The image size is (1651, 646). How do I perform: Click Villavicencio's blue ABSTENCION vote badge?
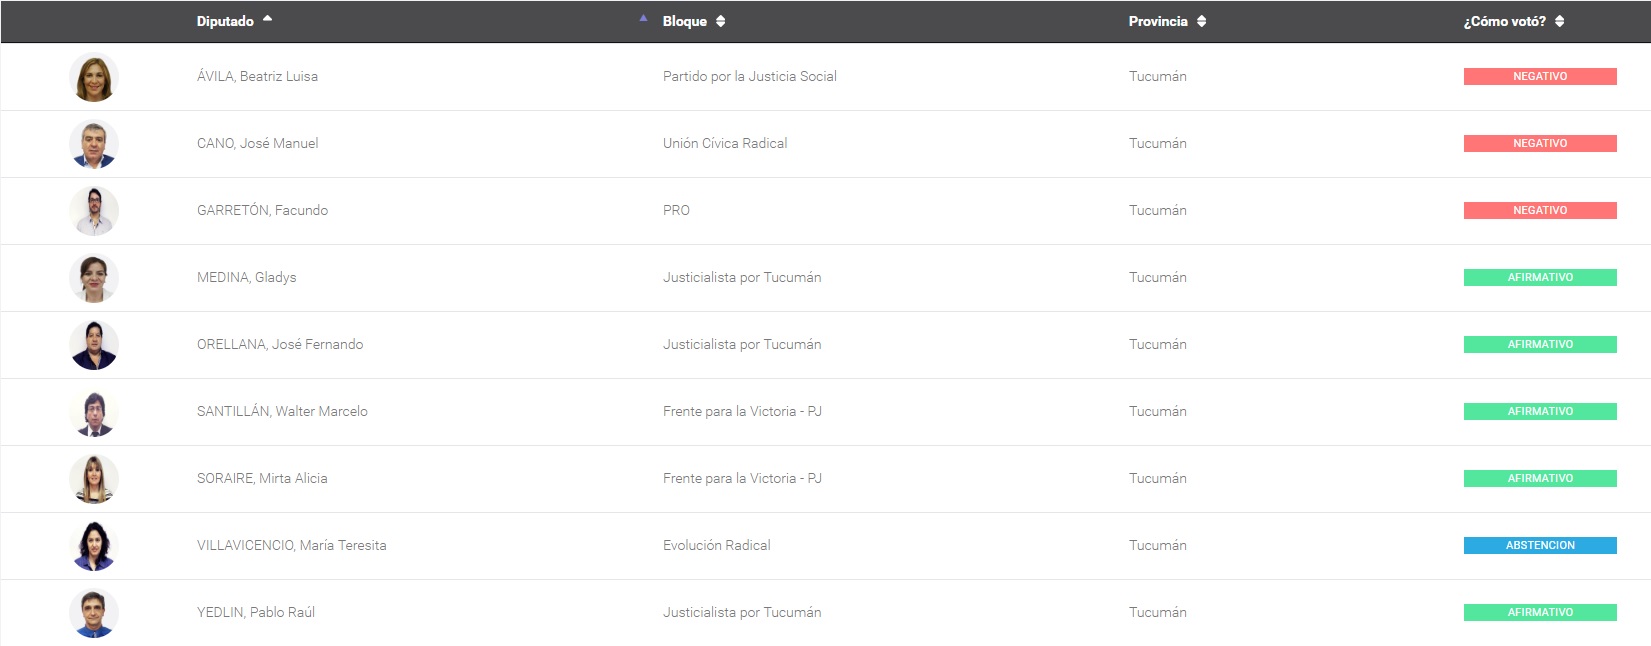point(1539,545)
